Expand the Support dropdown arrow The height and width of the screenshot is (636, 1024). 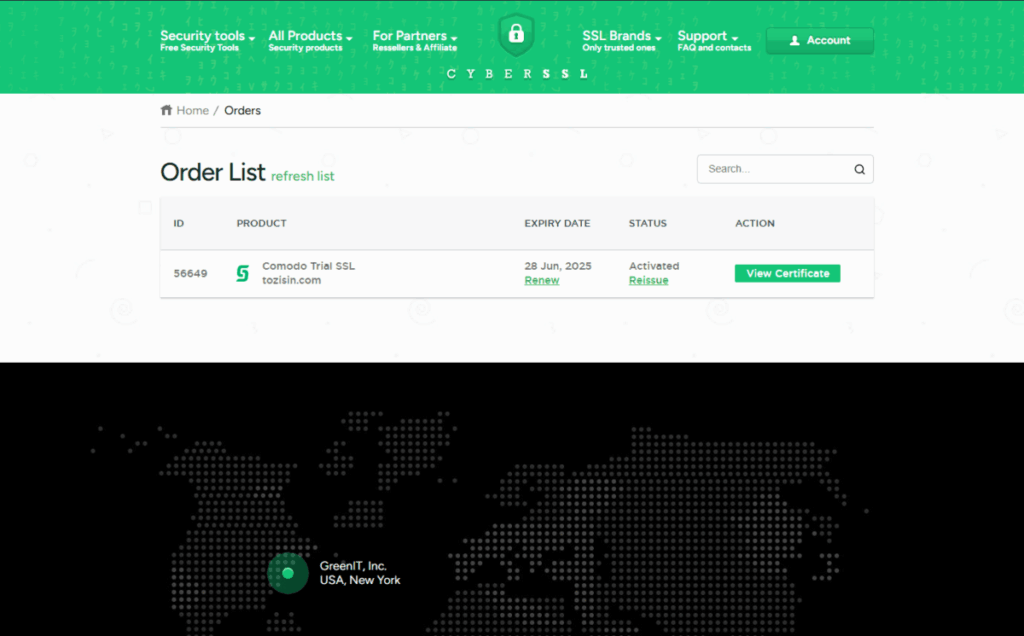pyautogui.click(x=735, y=39)
